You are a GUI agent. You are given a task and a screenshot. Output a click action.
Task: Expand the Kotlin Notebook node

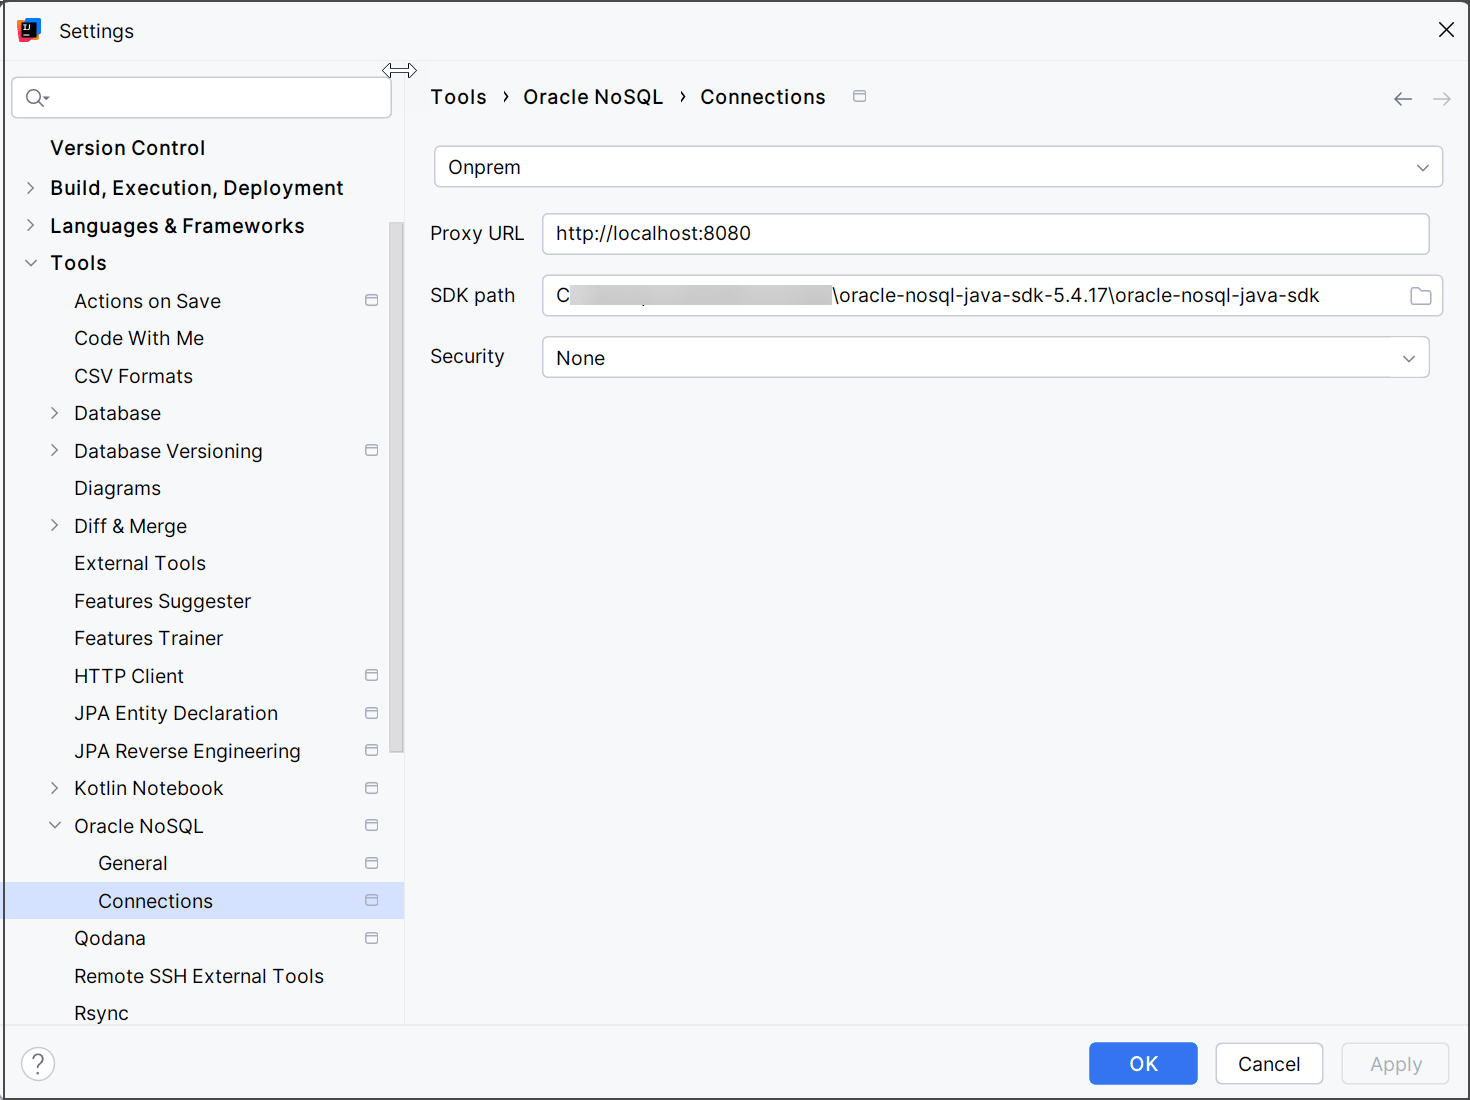[x=54, y=788]
